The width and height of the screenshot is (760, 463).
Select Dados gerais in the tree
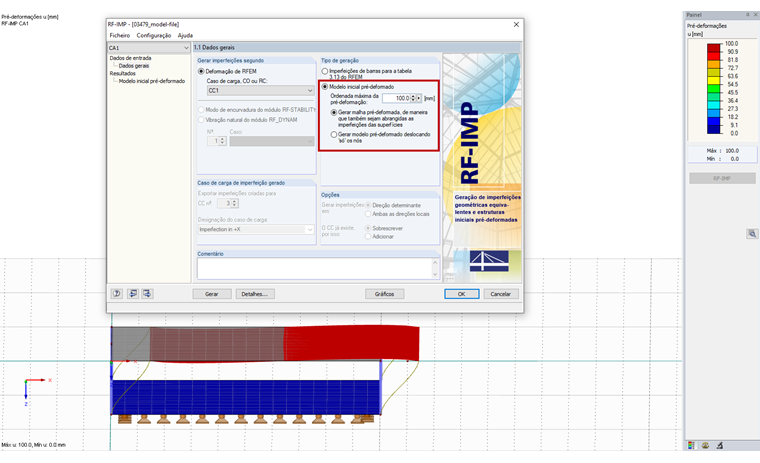coord(134,66)
